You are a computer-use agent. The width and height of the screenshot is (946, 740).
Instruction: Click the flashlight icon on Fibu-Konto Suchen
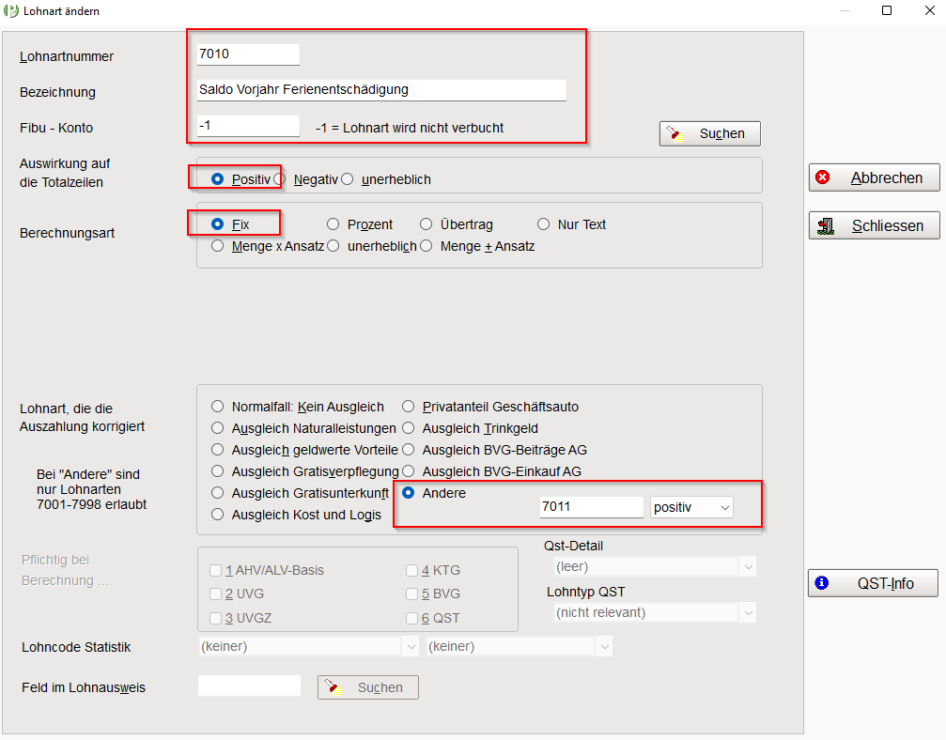[x=674, y=134]
